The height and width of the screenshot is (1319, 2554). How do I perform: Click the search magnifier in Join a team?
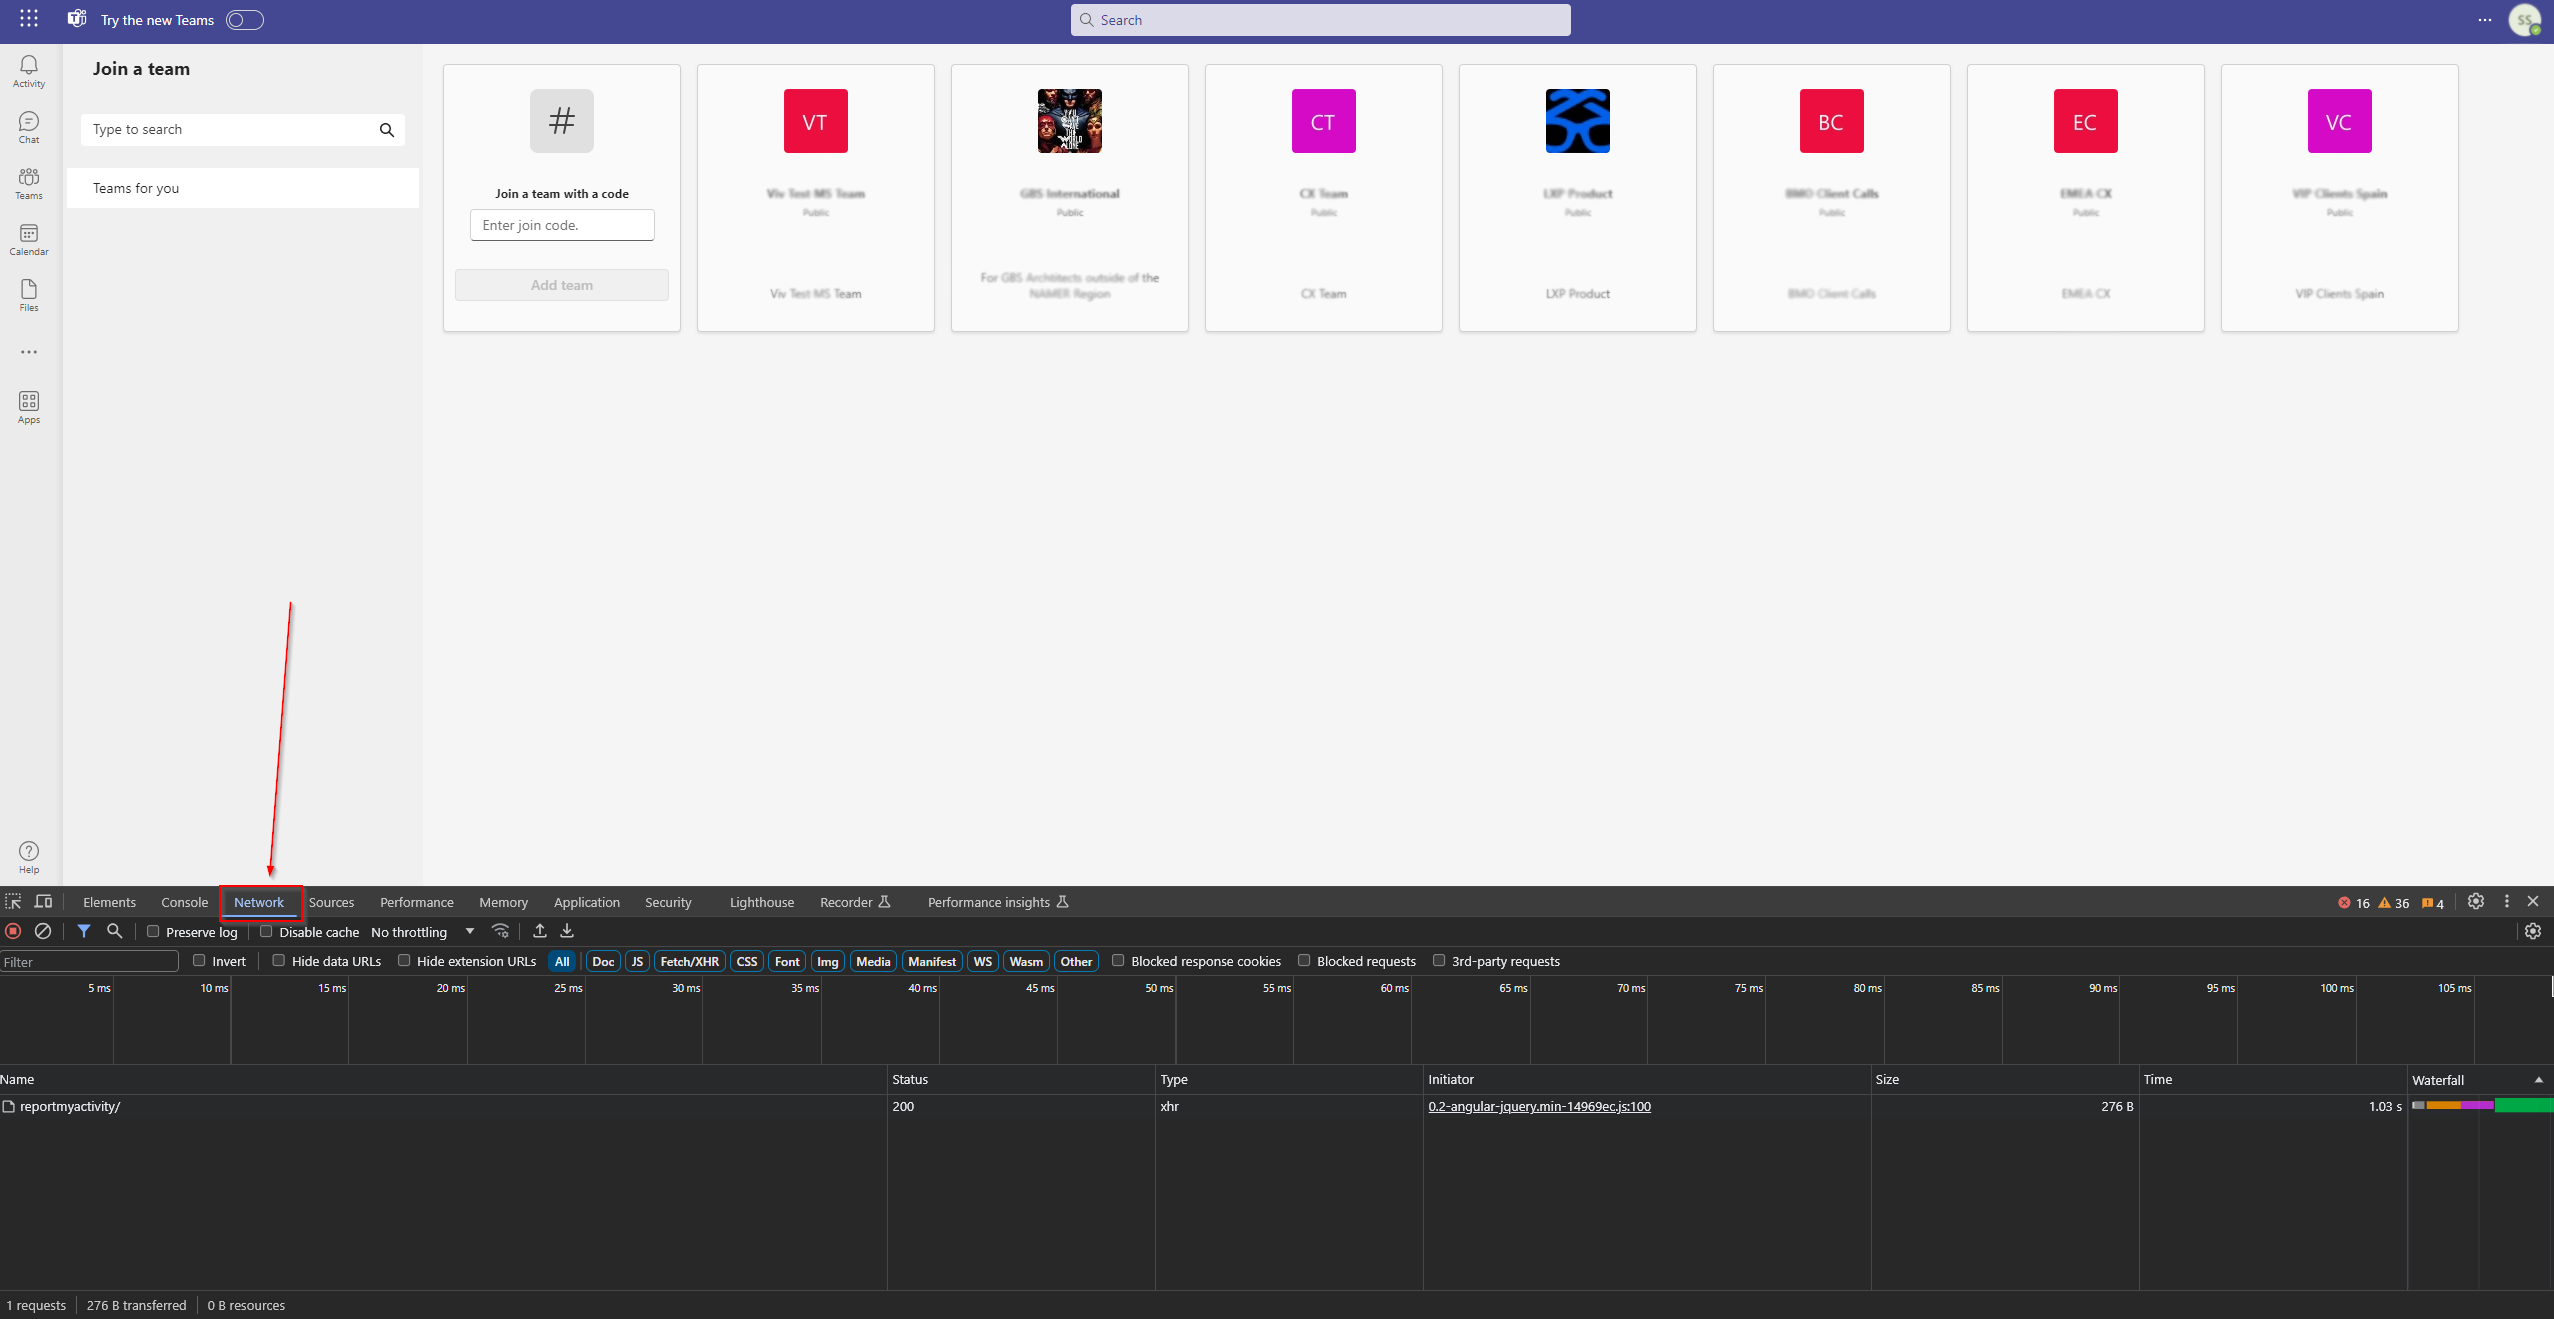(x=387, y=130)
